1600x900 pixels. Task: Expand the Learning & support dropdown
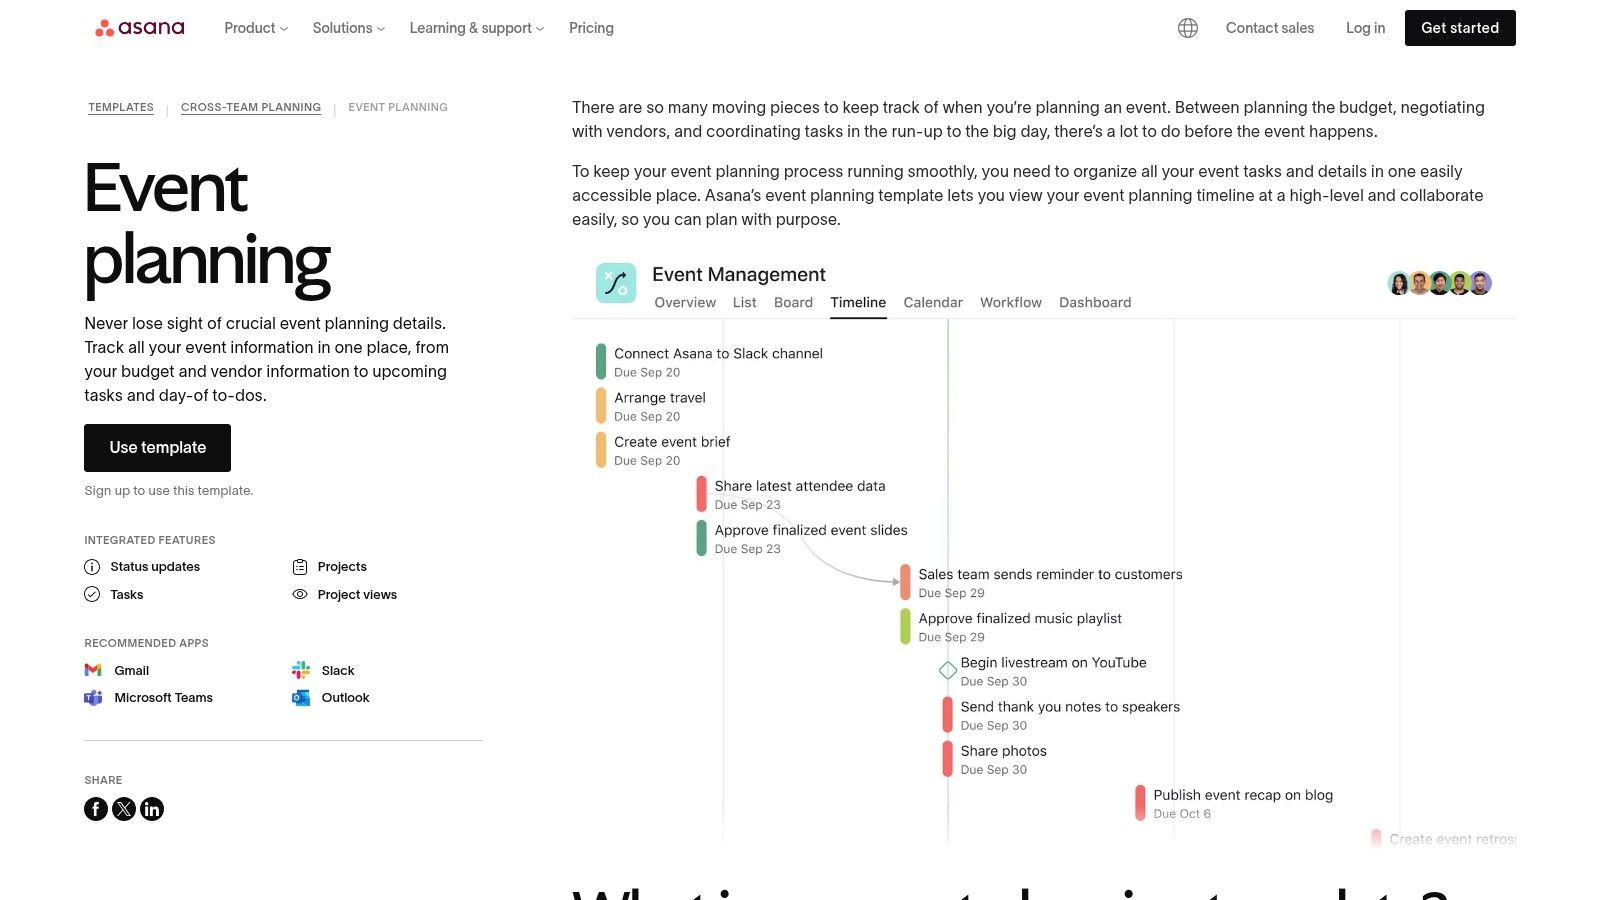point(475,28)
